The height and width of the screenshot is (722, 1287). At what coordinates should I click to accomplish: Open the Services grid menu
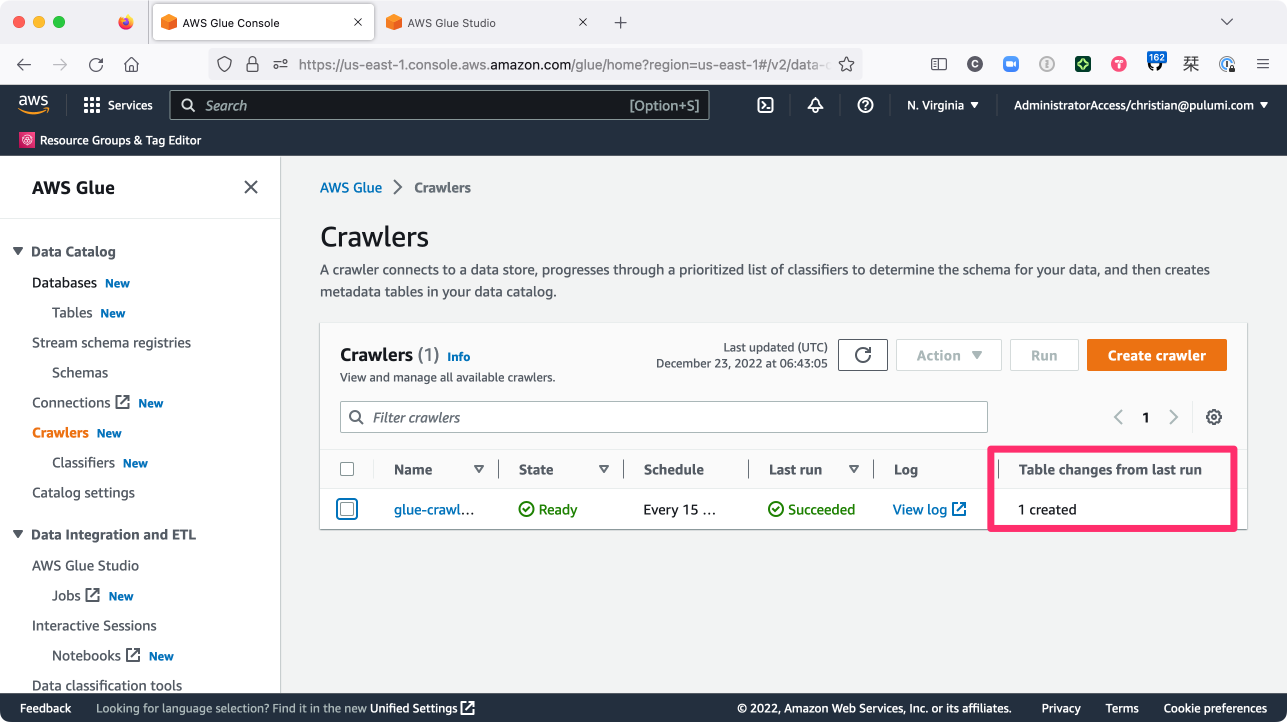pos(118,105)
